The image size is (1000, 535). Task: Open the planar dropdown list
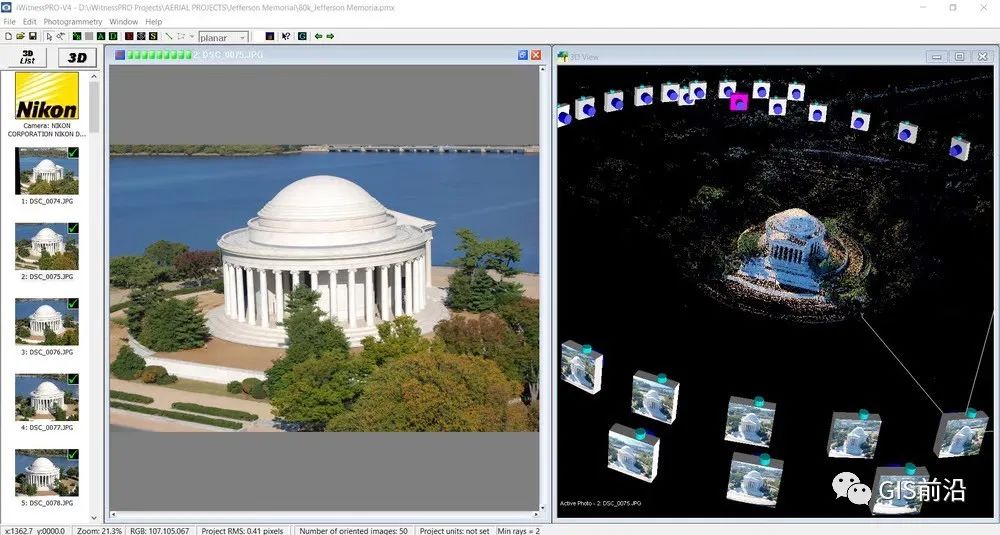242,38
